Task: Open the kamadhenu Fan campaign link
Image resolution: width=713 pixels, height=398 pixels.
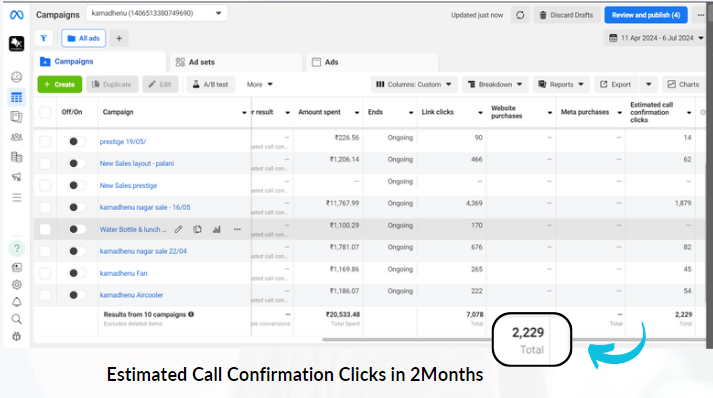Action: point(124,273)
